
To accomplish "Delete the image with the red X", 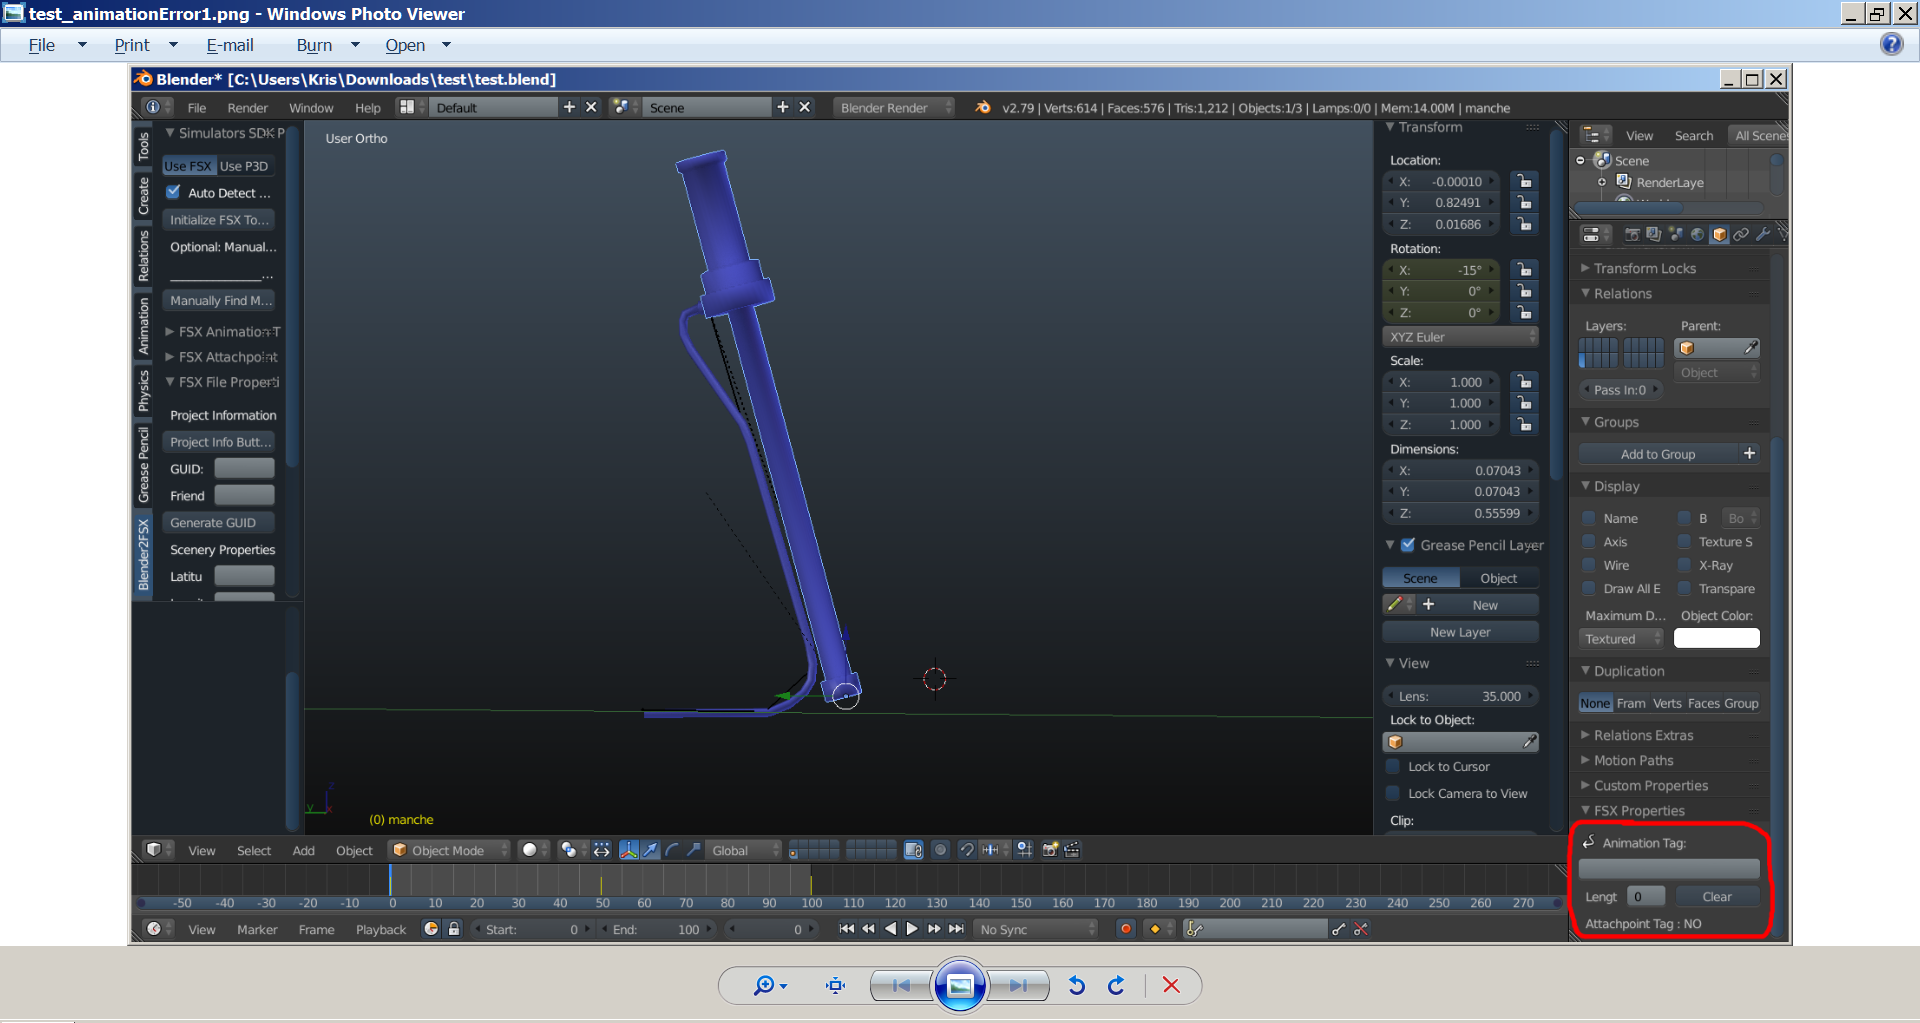I will tap(1171, 986).
